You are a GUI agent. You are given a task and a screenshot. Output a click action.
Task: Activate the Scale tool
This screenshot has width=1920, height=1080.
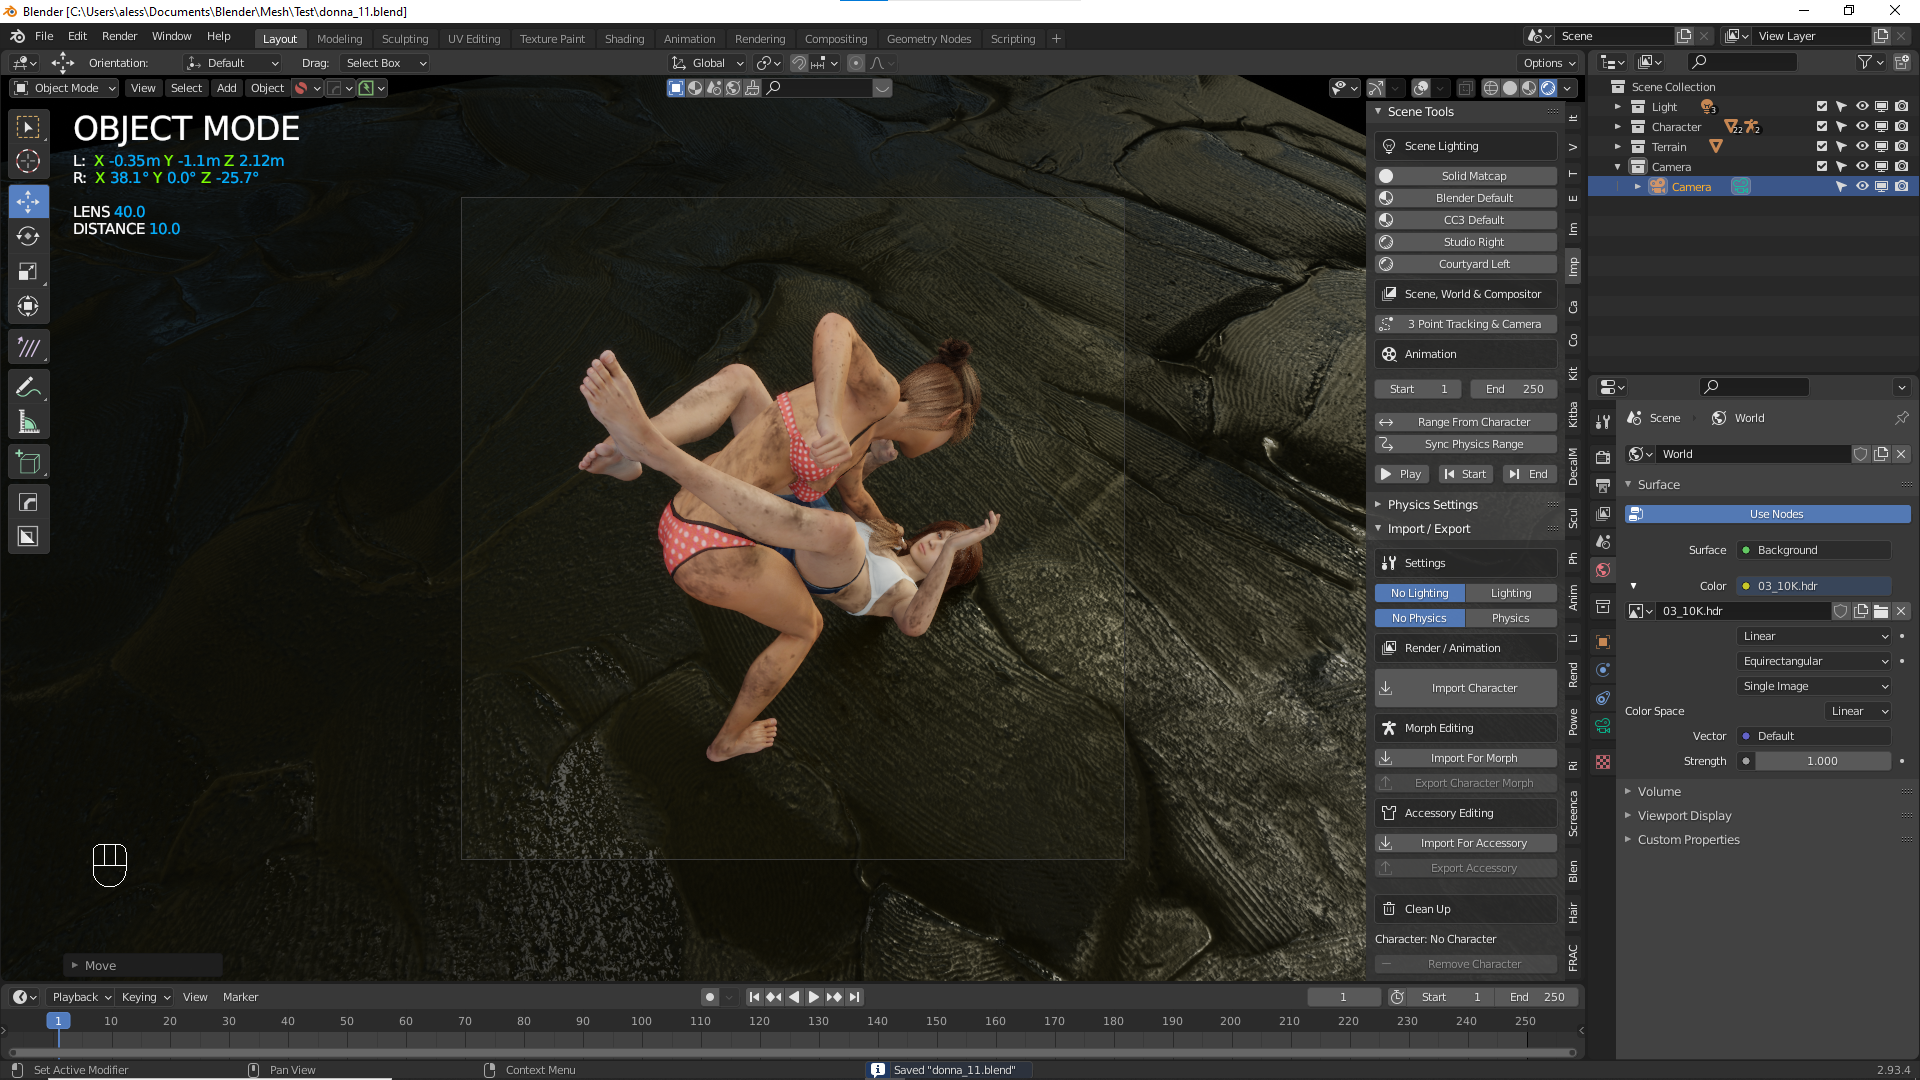(28, 272)
